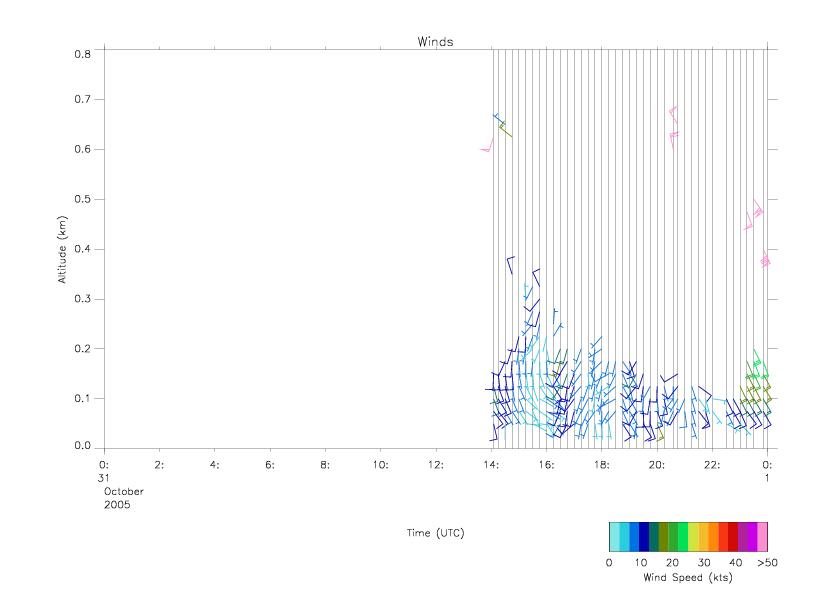This screenshot has width=827, height=611.
Task: Click the "10:" time tick label
Action: [x=380, y=465]
